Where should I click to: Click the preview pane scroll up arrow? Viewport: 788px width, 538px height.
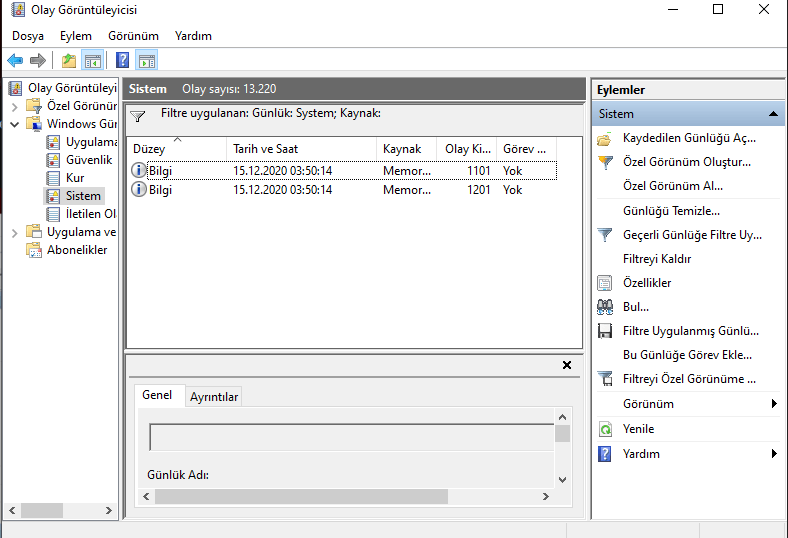(x=562, y=417)
